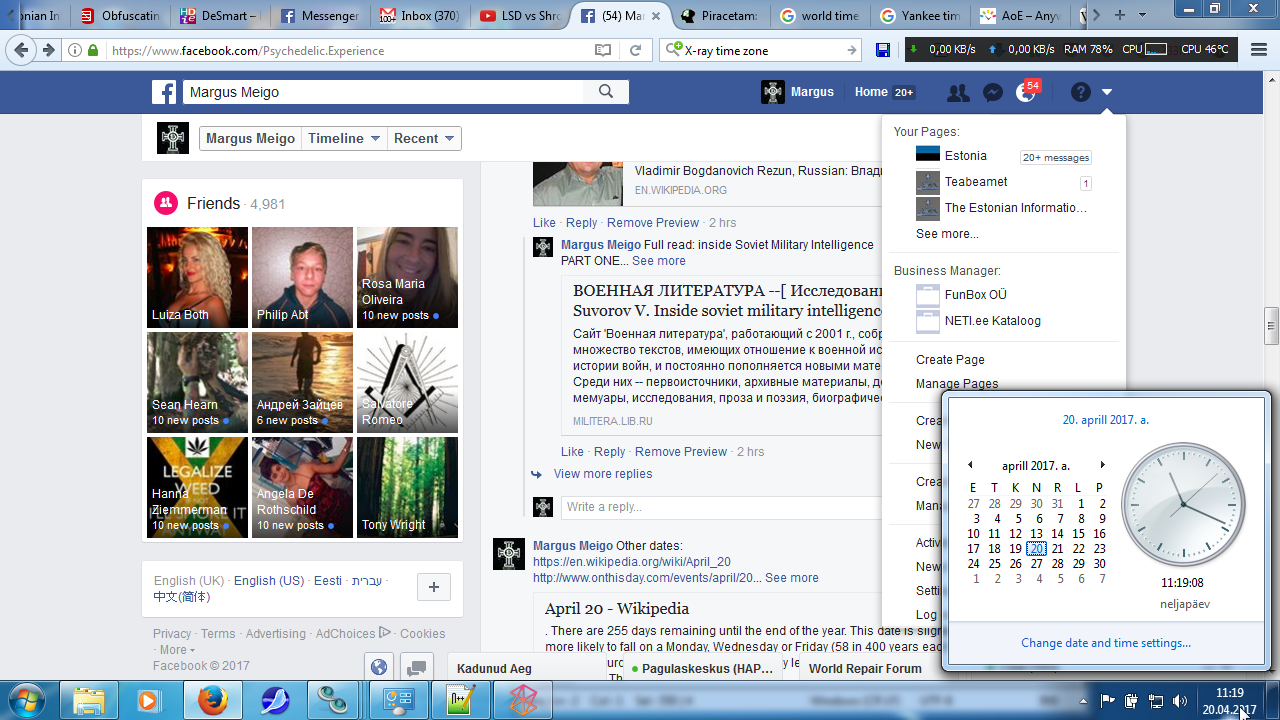Viewport: 1280px width, 720px height.
Task: Click the network icon in system tray
Action: (x=1156, y=701)
